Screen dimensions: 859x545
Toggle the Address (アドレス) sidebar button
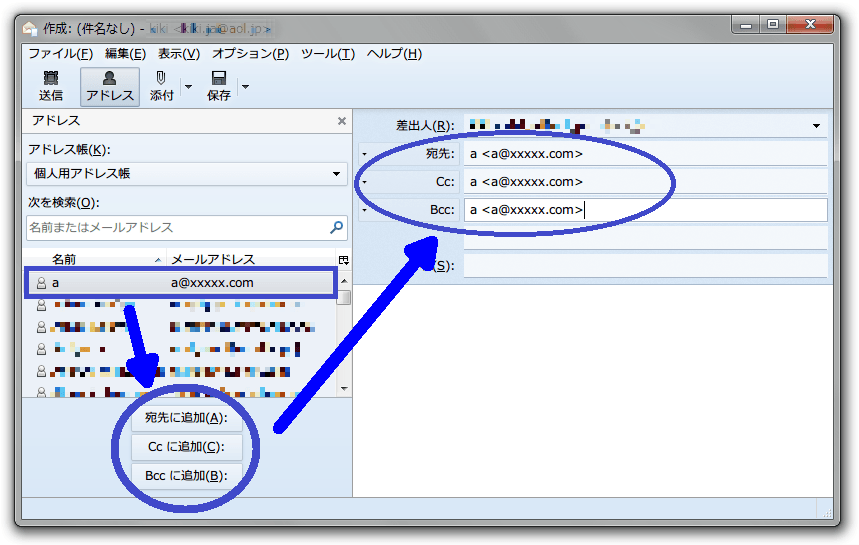pyautogui.click(x=109, y=86)
